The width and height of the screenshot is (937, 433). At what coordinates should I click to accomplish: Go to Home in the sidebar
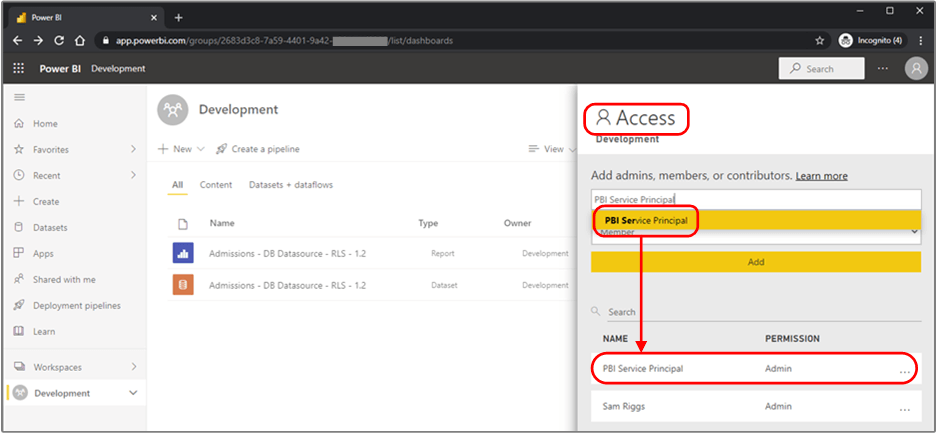(x=45, y=124)
